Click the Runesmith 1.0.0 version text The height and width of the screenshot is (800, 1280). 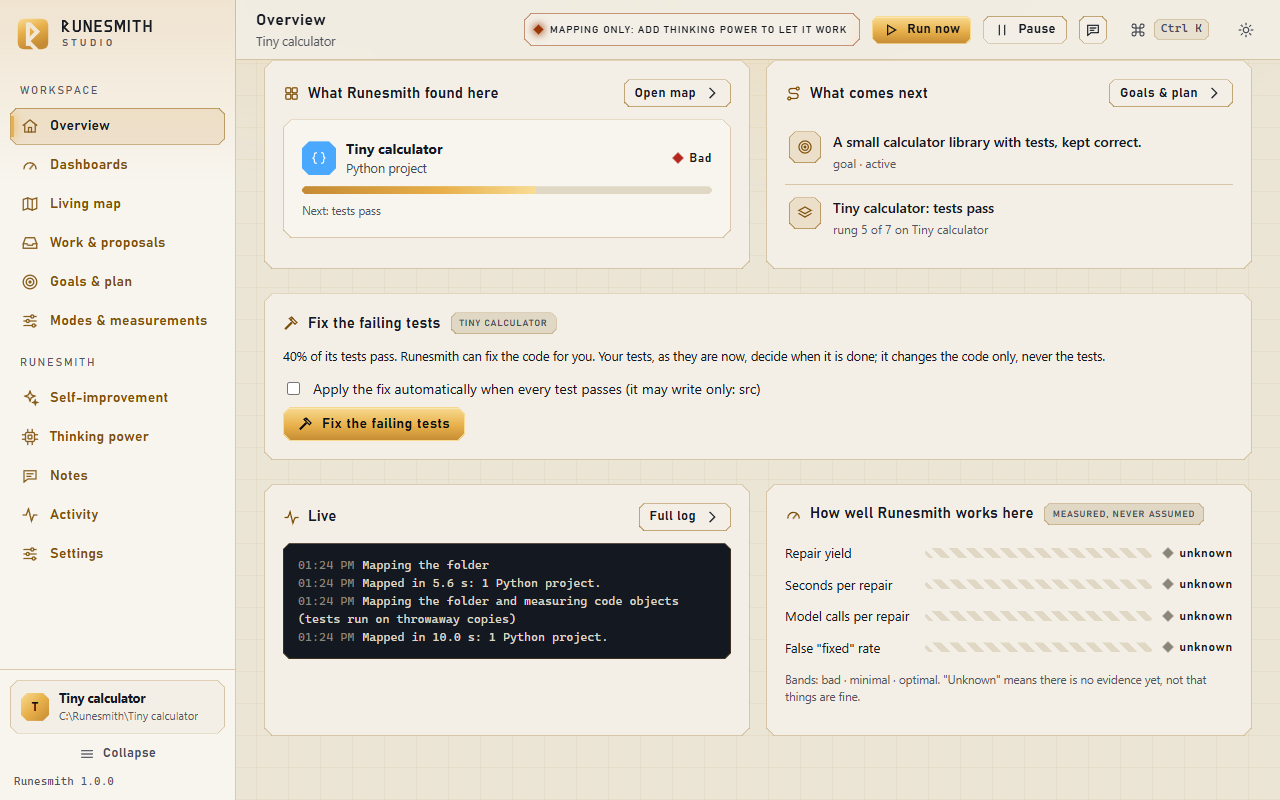[x=64, y=781]
